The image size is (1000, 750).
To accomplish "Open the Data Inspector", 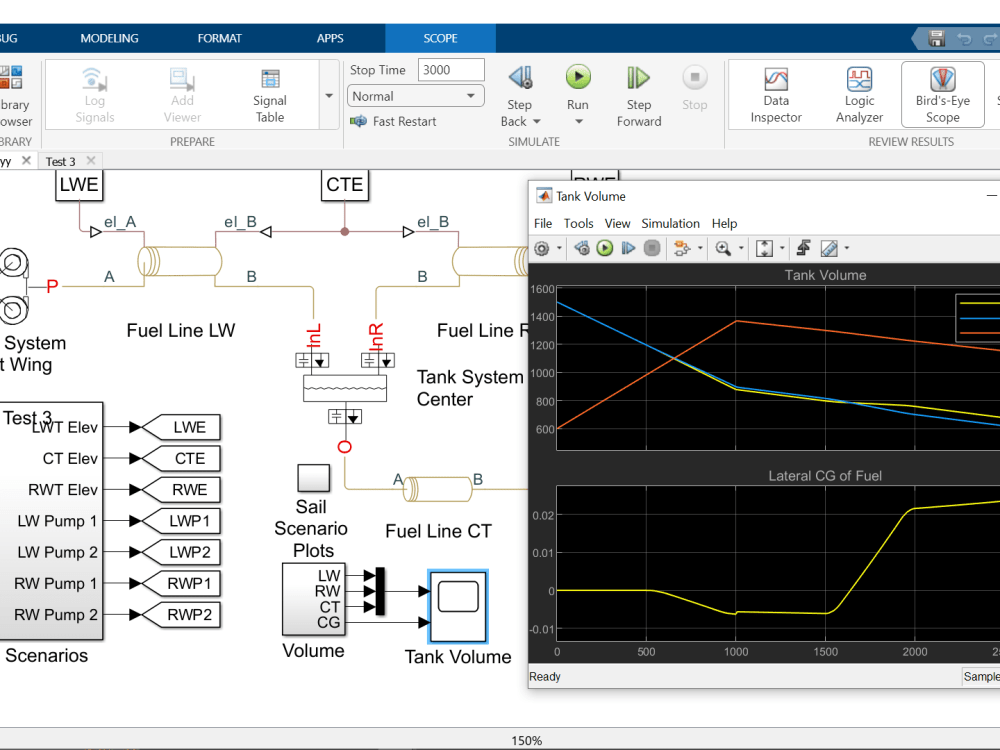I will click(776, 93).
